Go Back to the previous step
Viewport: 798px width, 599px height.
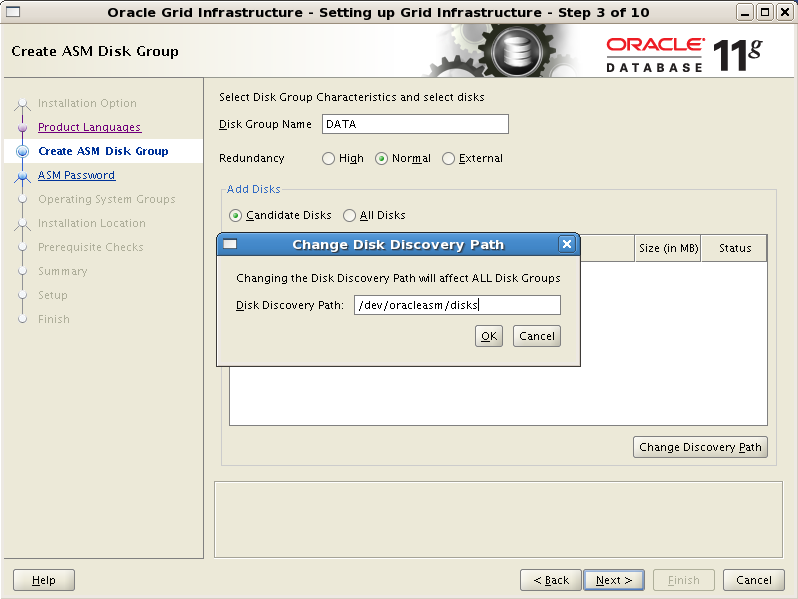pyautogui.click(x=551, y=580)
